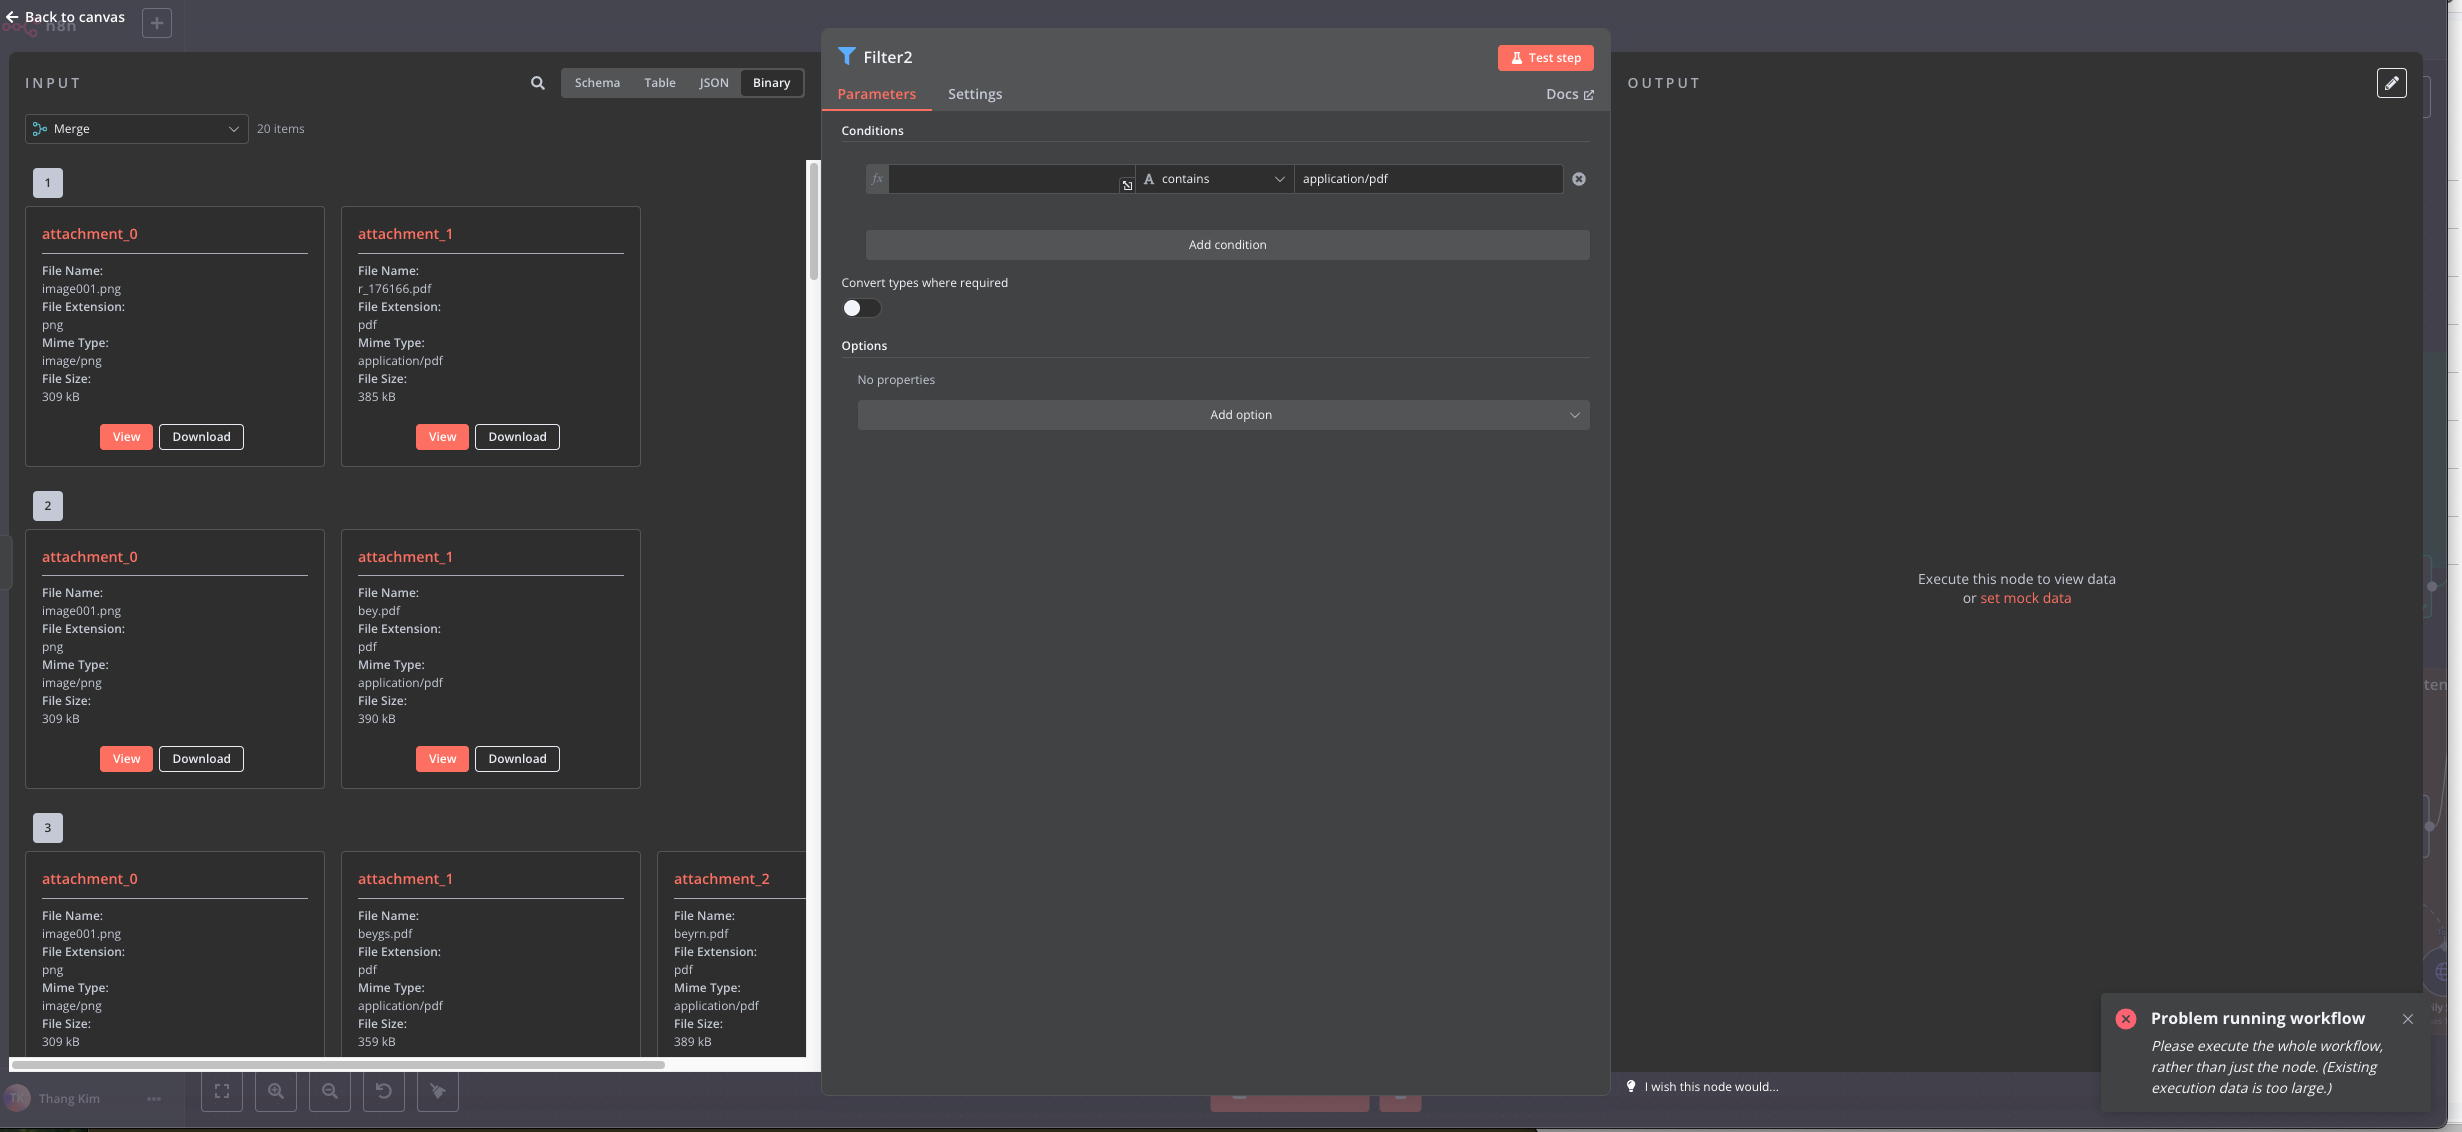The width and height of the screenshot is (2462, 1132).
Task: Click the zoom out magnifier icon
Action: point(330,1091)
